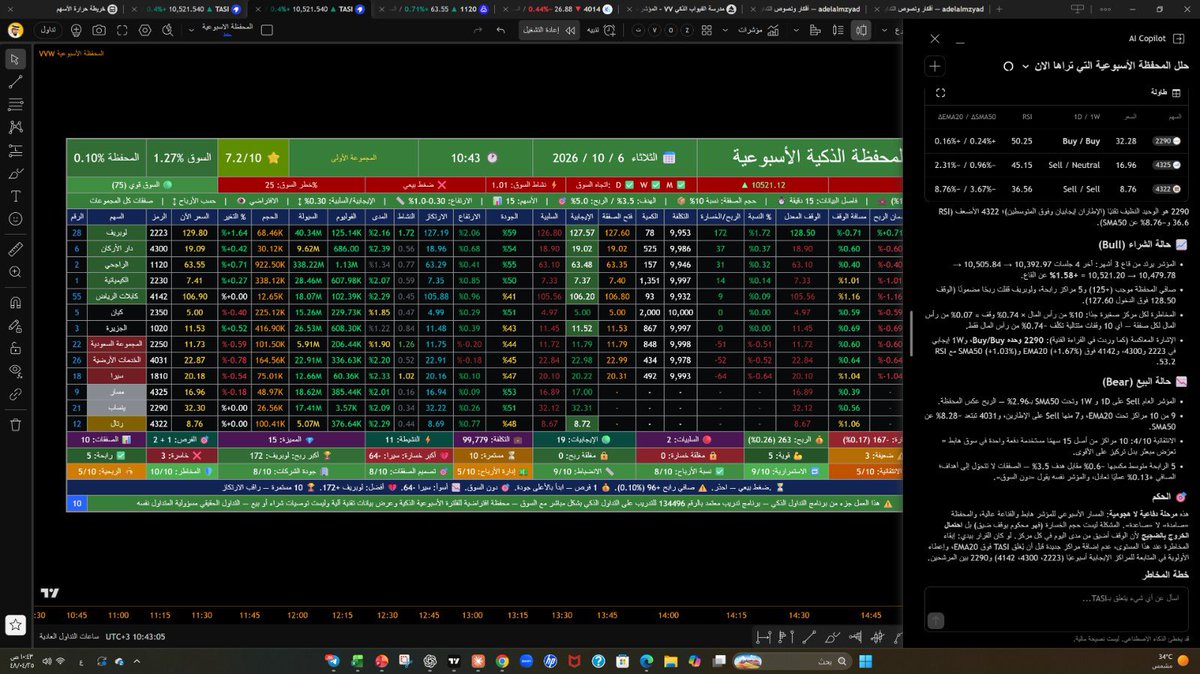1200x674 pixels.
Task: Start new Copilot chat with plus button
Action: click(x=935, y=66)
